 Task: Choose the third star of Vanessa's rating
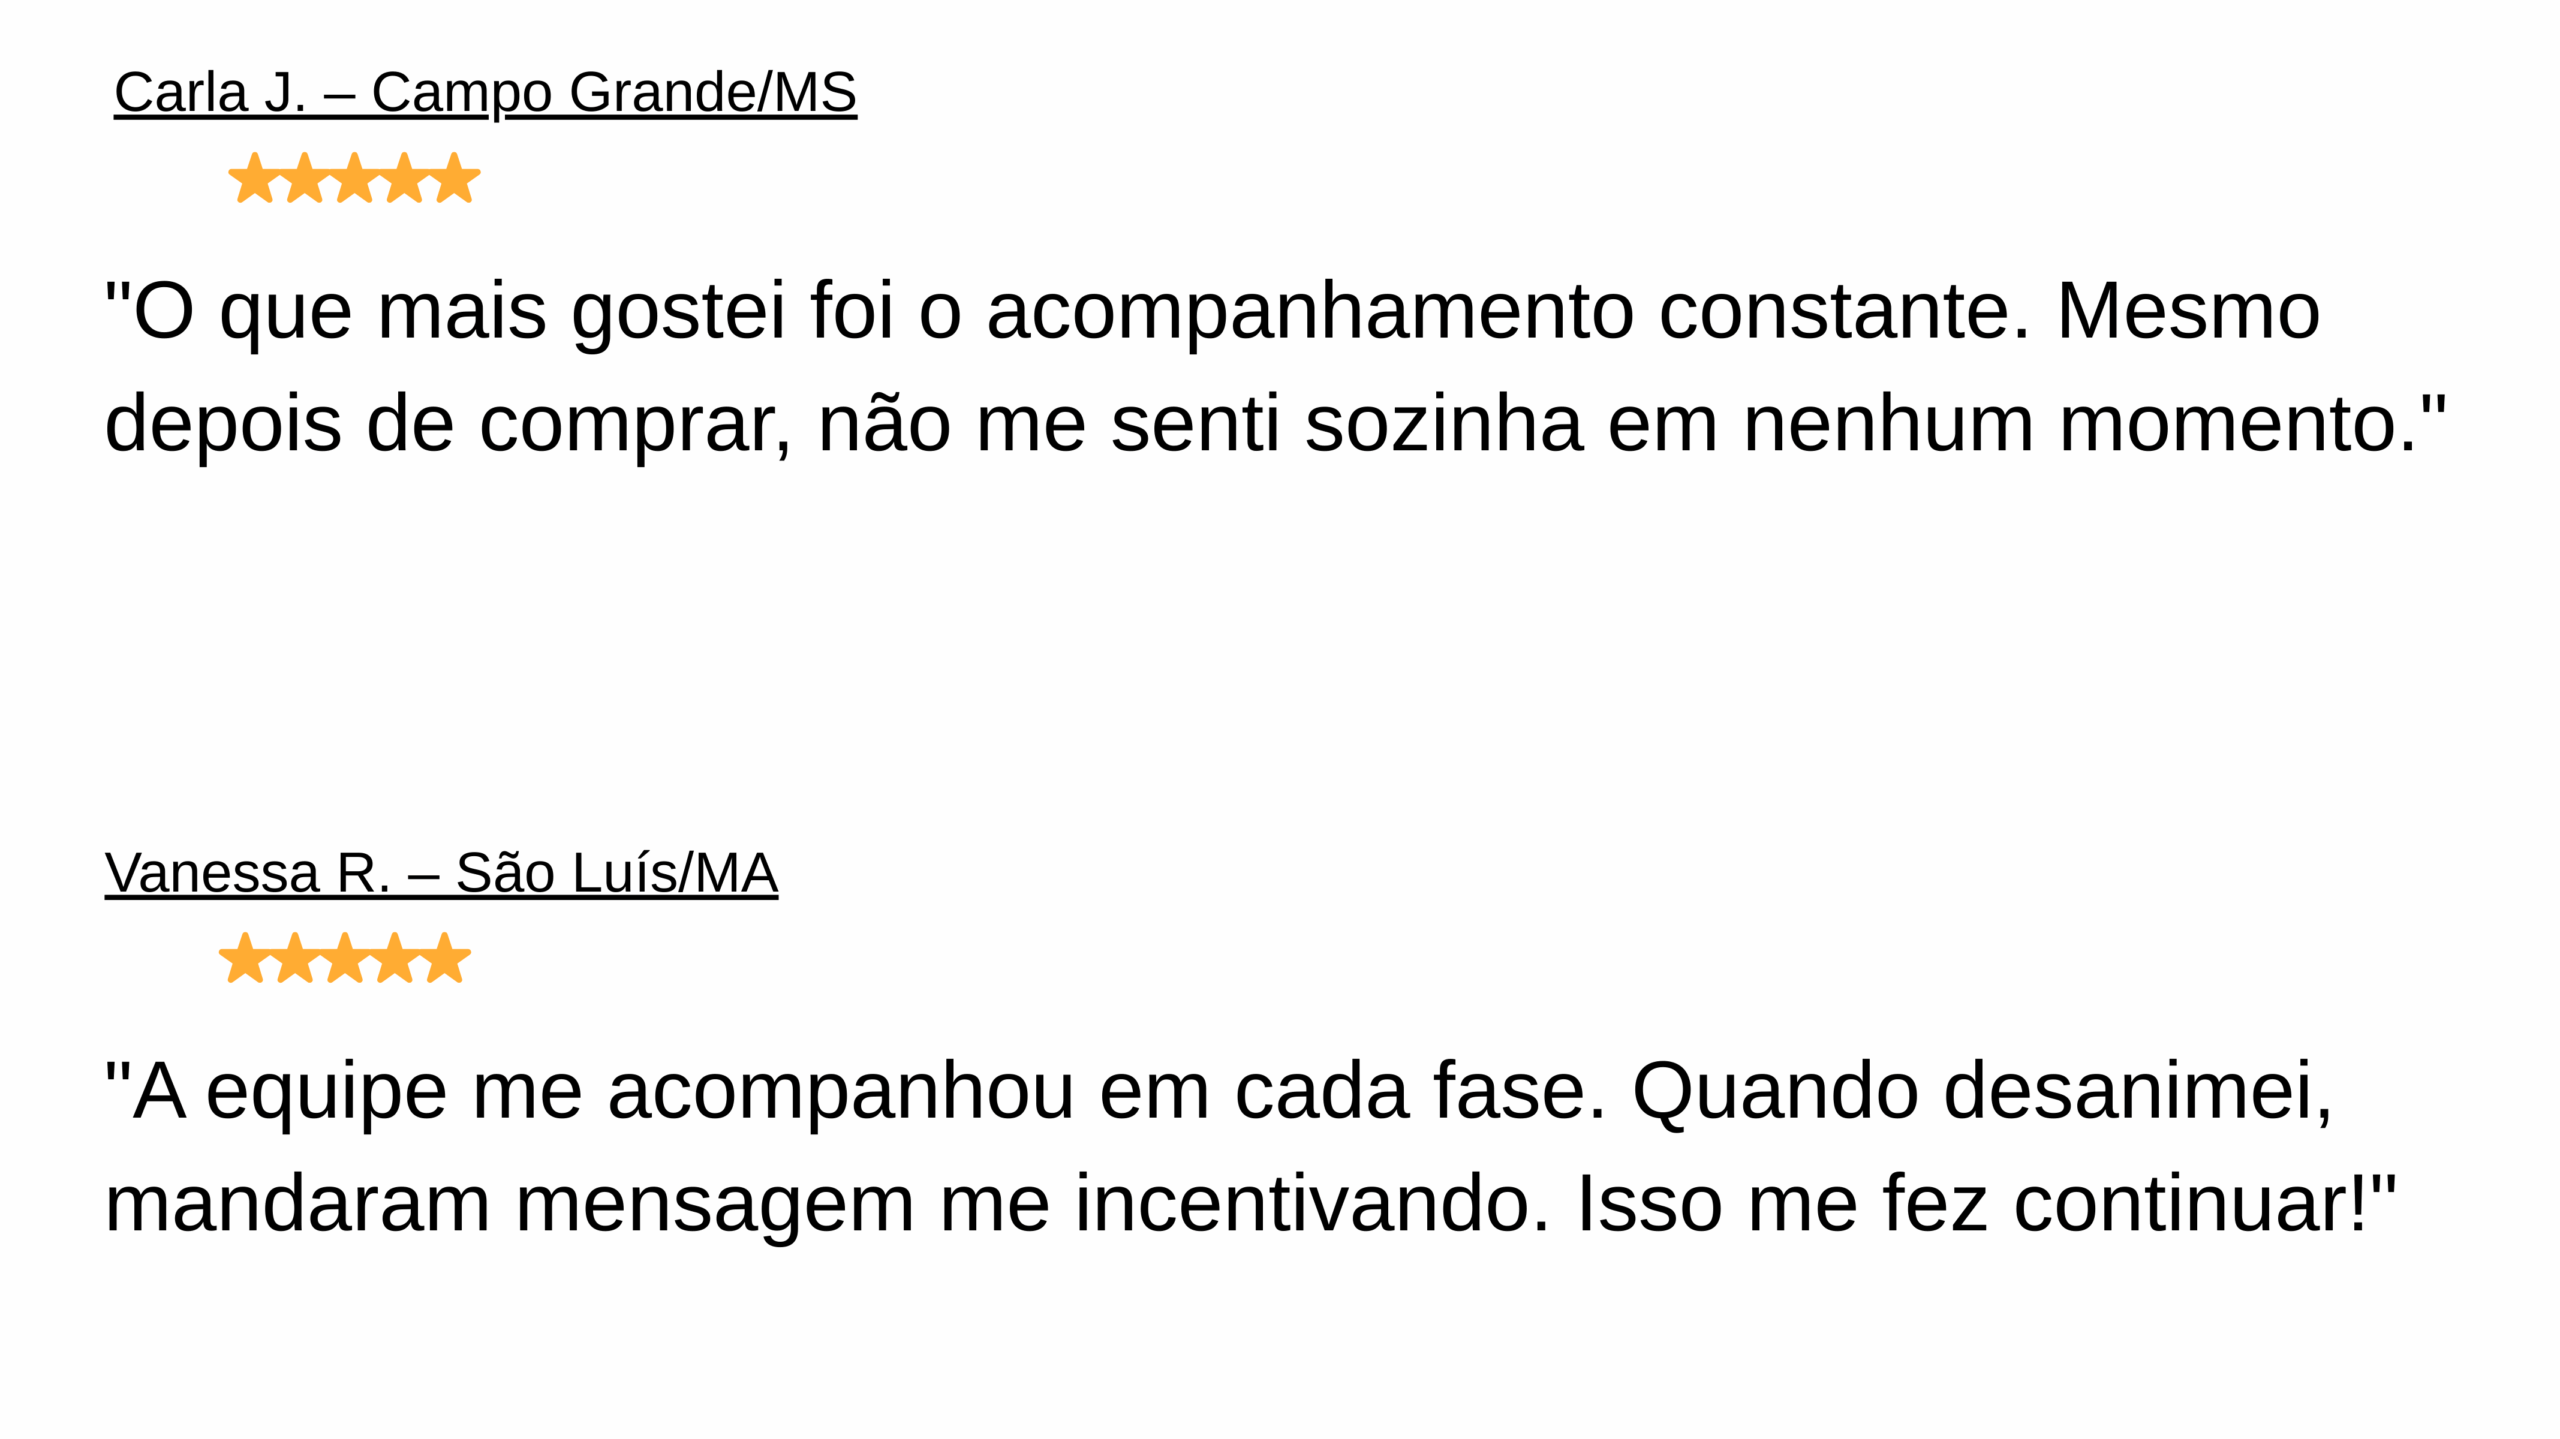tap(345, 958)
